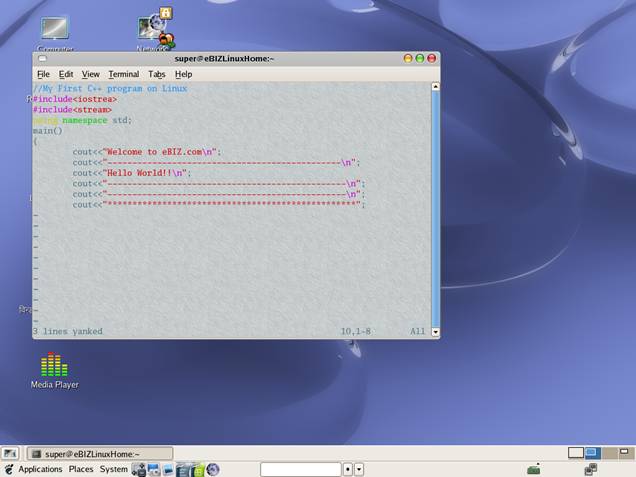The image size is (636, 477).
Task: Open the Terminal menu in the menu bar
Action: coord(124,74)
